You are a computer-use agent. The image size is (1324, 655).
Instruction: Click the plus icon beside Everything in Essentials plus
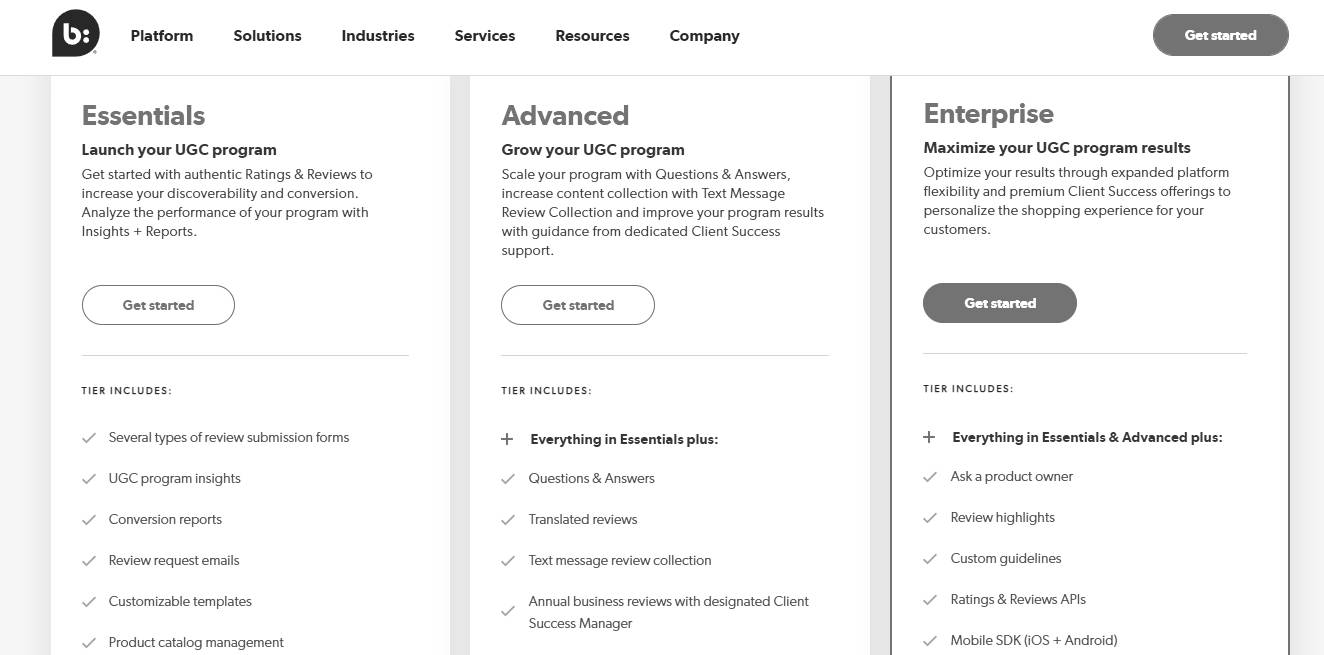point(507,439)
